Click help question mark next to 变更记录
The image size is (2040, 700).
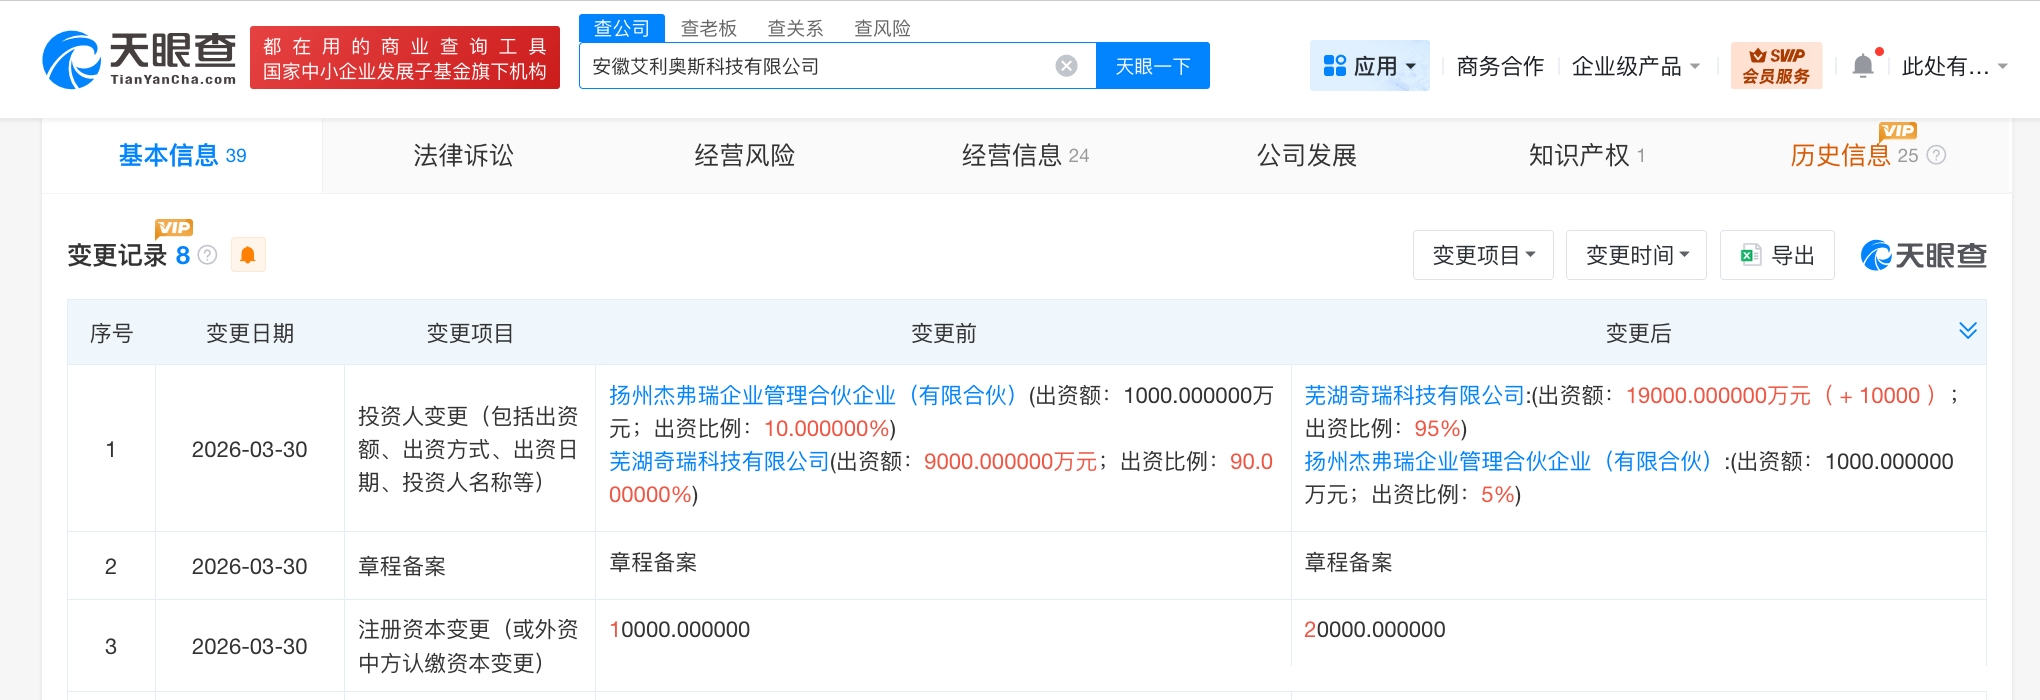pyautogui.click(x=208, y=256)
